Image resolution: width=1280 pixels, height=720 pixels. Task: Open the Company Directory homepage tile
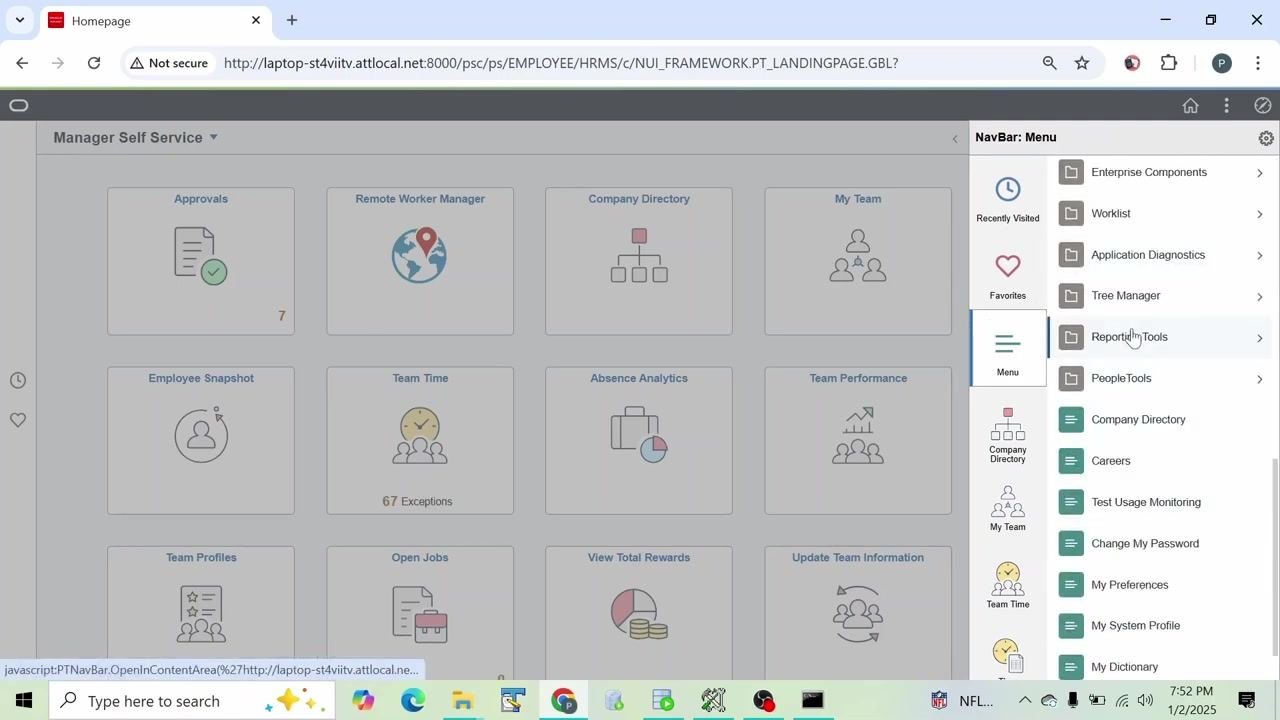[x=639, y=261]
